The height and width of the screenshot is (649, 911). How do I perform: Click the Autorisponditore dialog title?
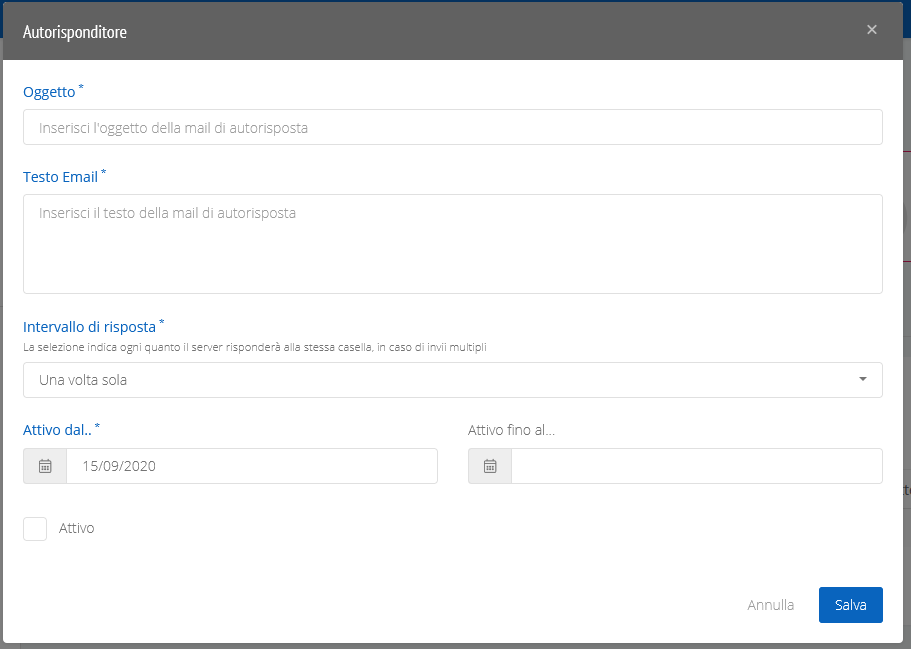75,32
